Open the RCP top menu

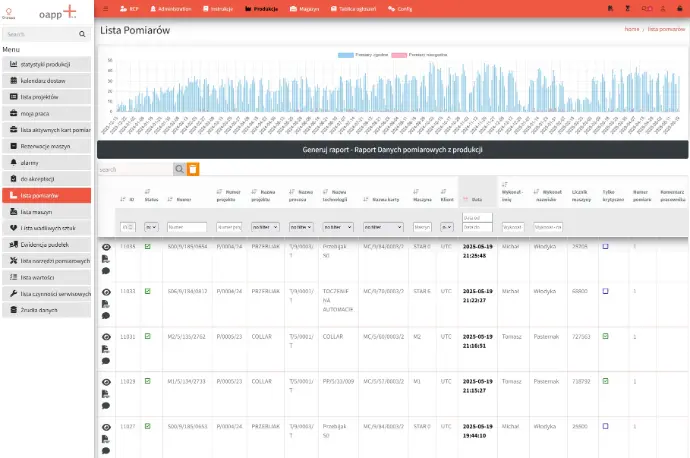[x=129, y=9]
